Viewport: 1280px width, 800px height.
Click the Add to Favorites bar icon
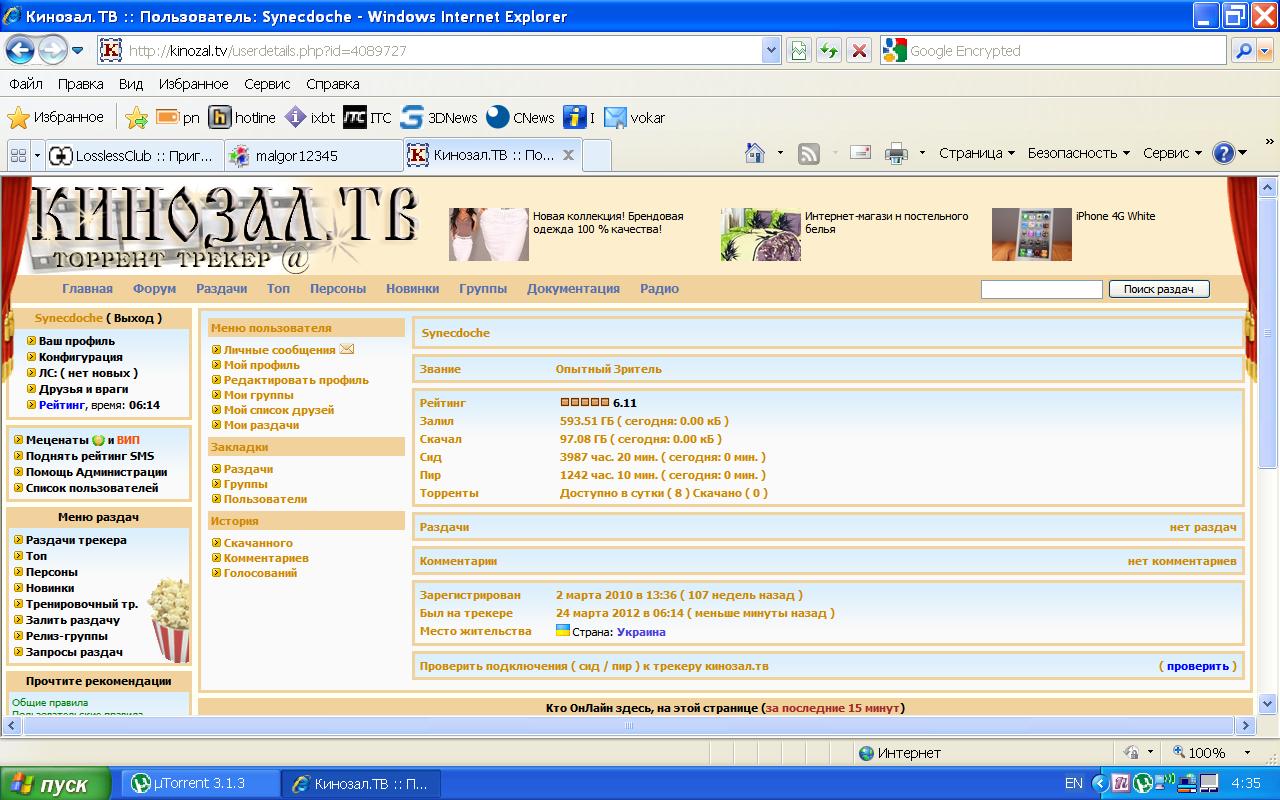tap(137, 118)
